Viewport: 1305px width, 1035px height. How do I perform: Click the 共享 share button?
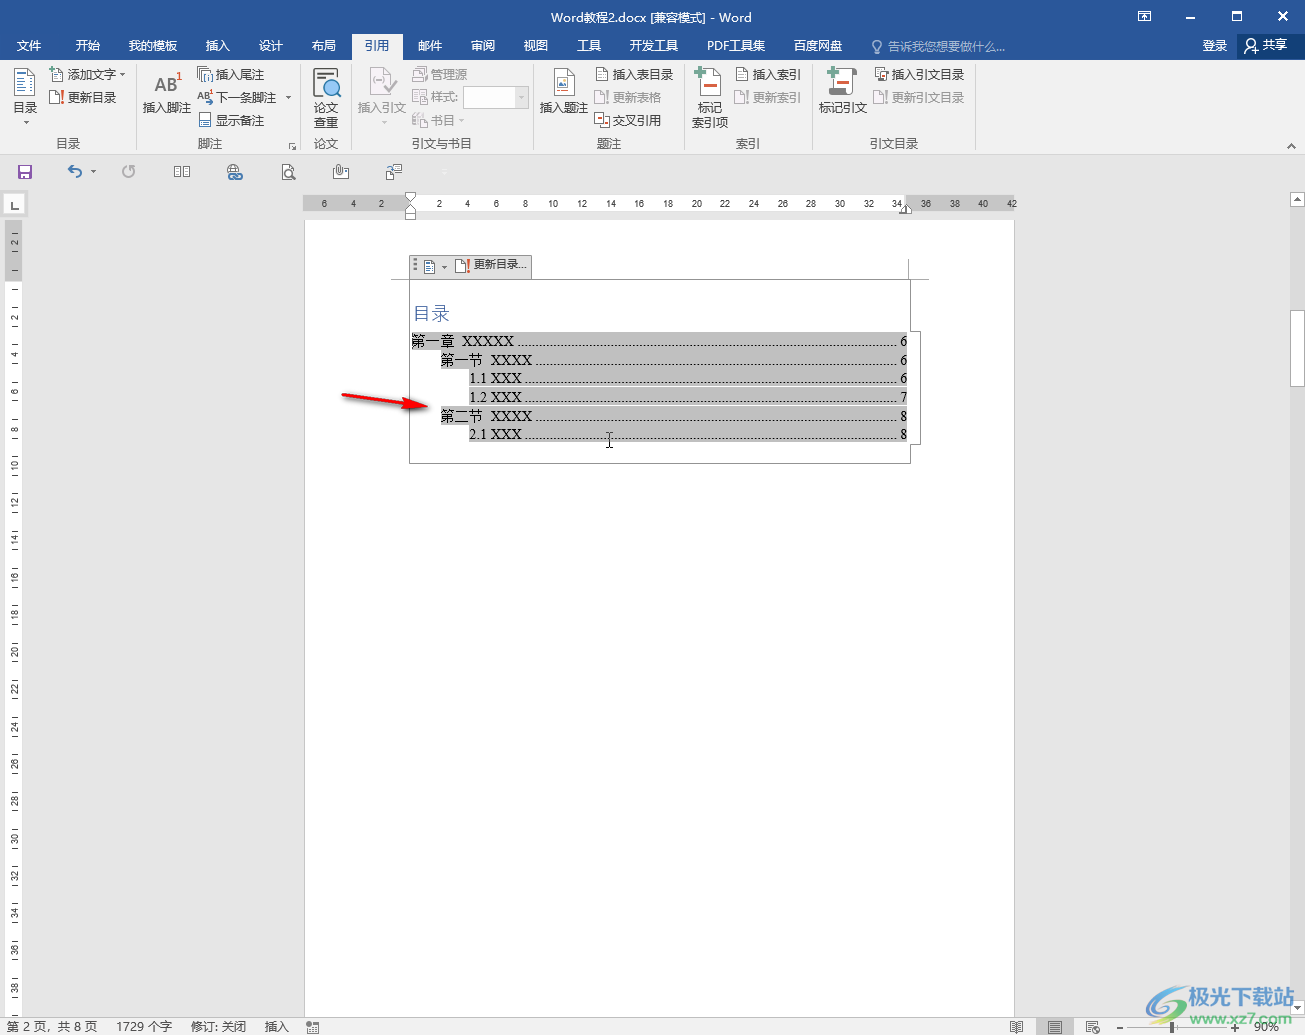tap(1265, 46)
